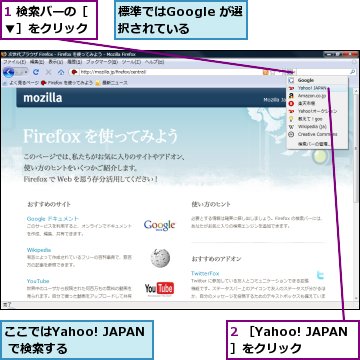Select 教えて！goo in search engine list
This screenshot has height=360, width=360.
click(317, 119)
